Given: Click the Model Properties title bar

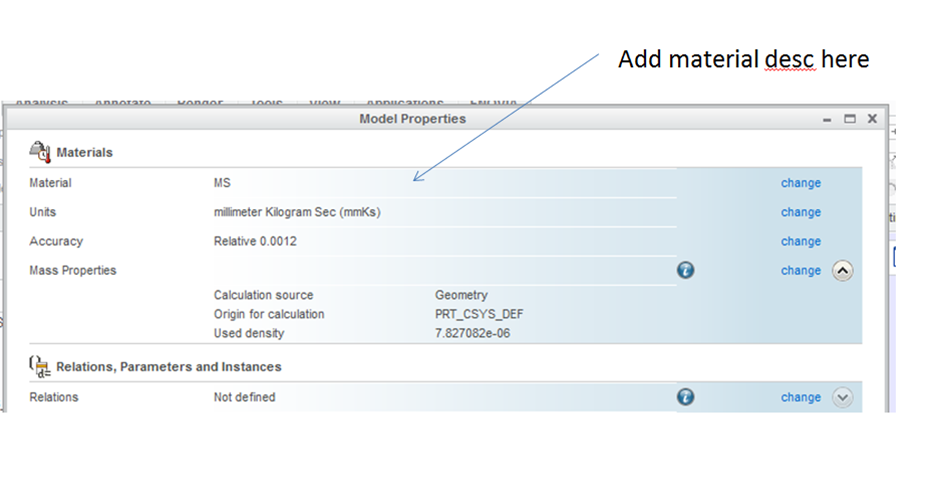Looking at the screenshot, I should (413, 119).
